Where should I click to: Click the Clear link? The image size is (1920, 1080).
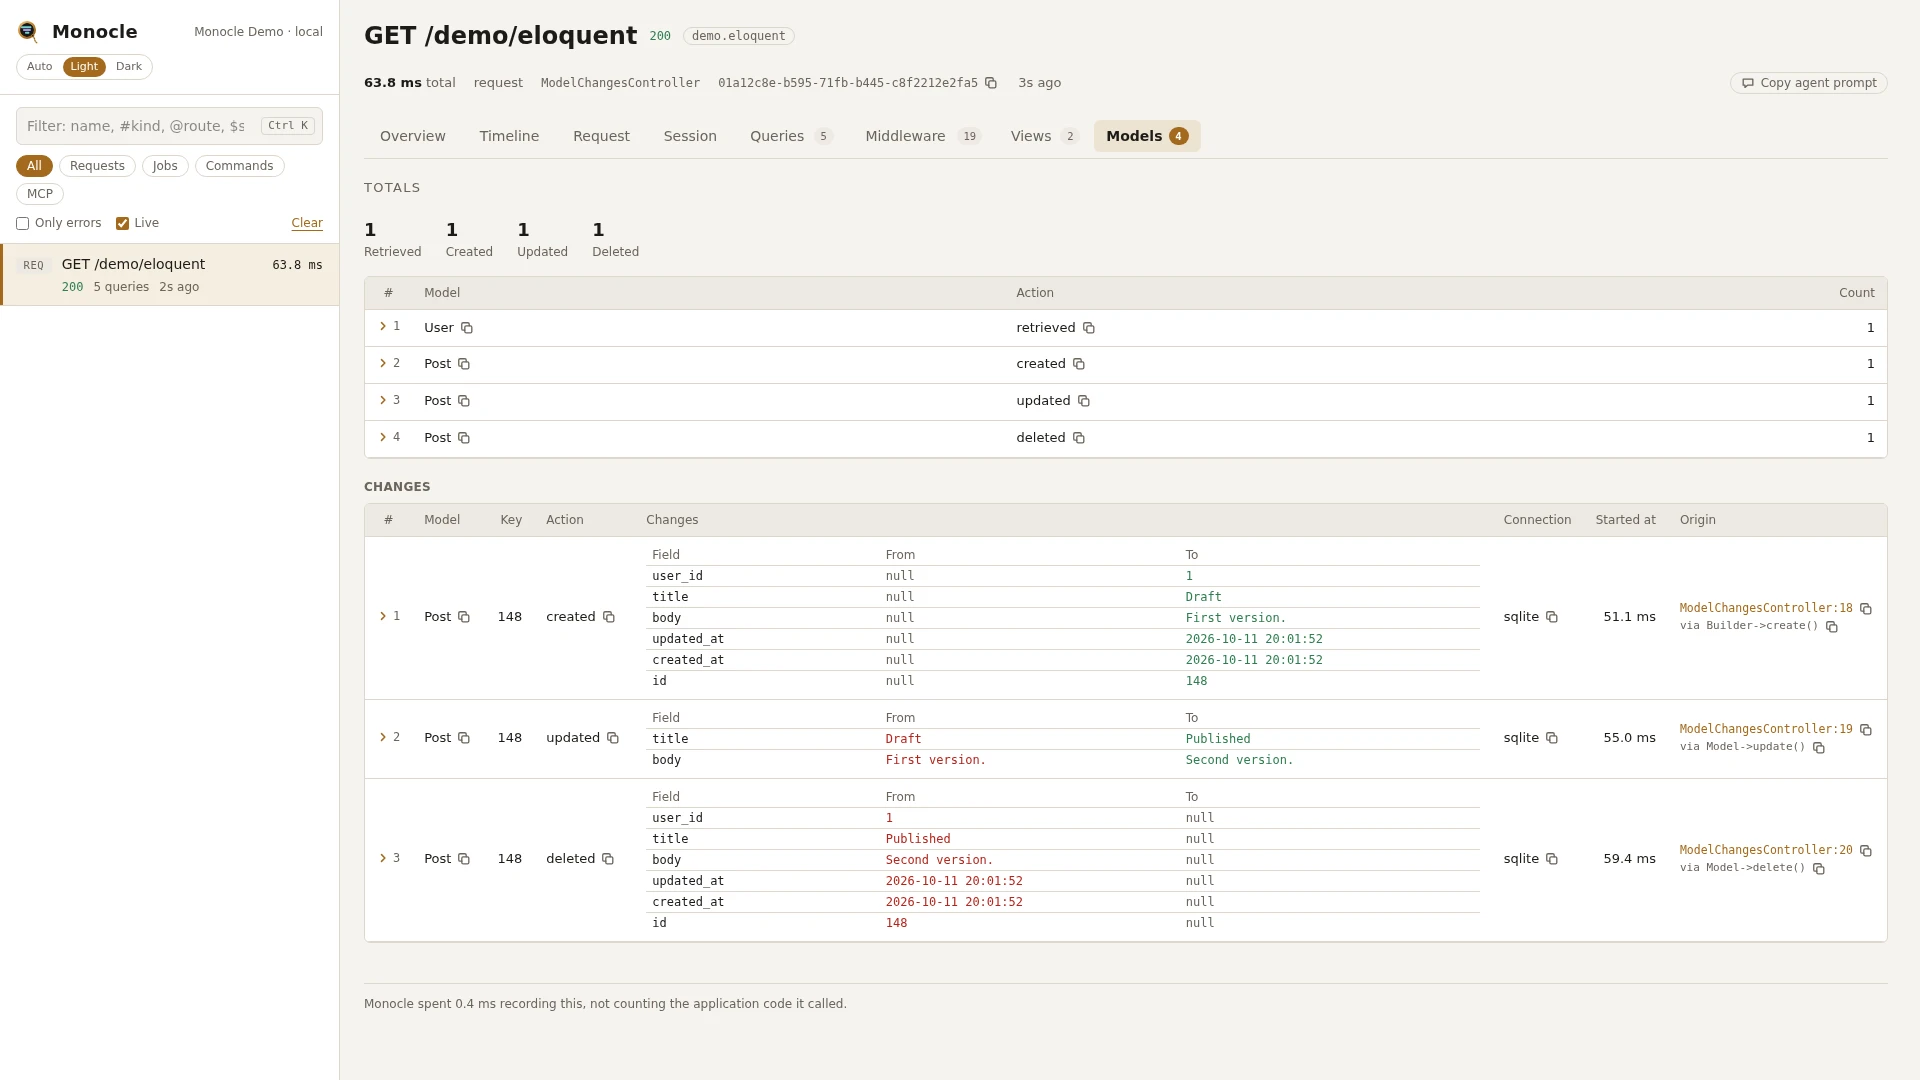(307, 223)
